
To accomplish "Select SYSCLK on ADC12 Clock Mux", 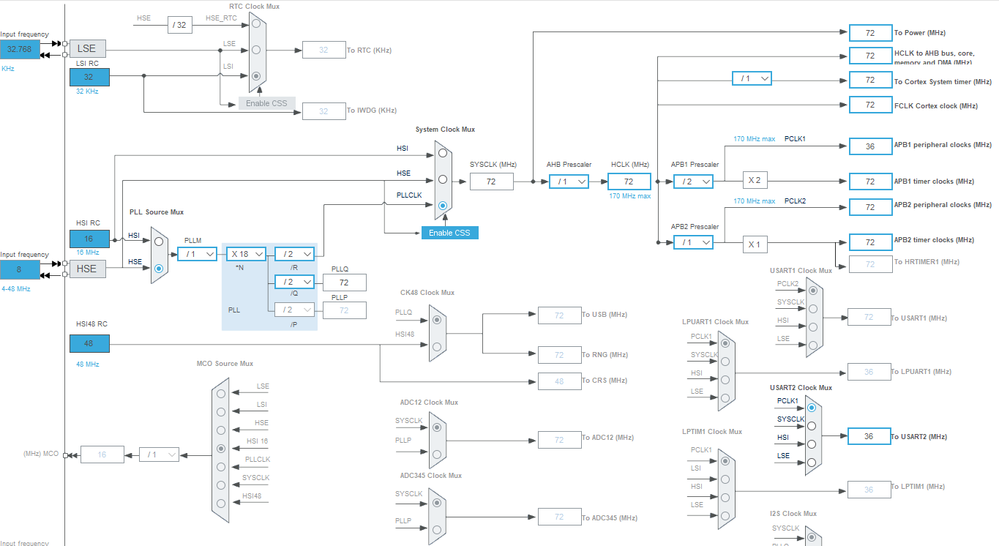I will tap(437, 427).
